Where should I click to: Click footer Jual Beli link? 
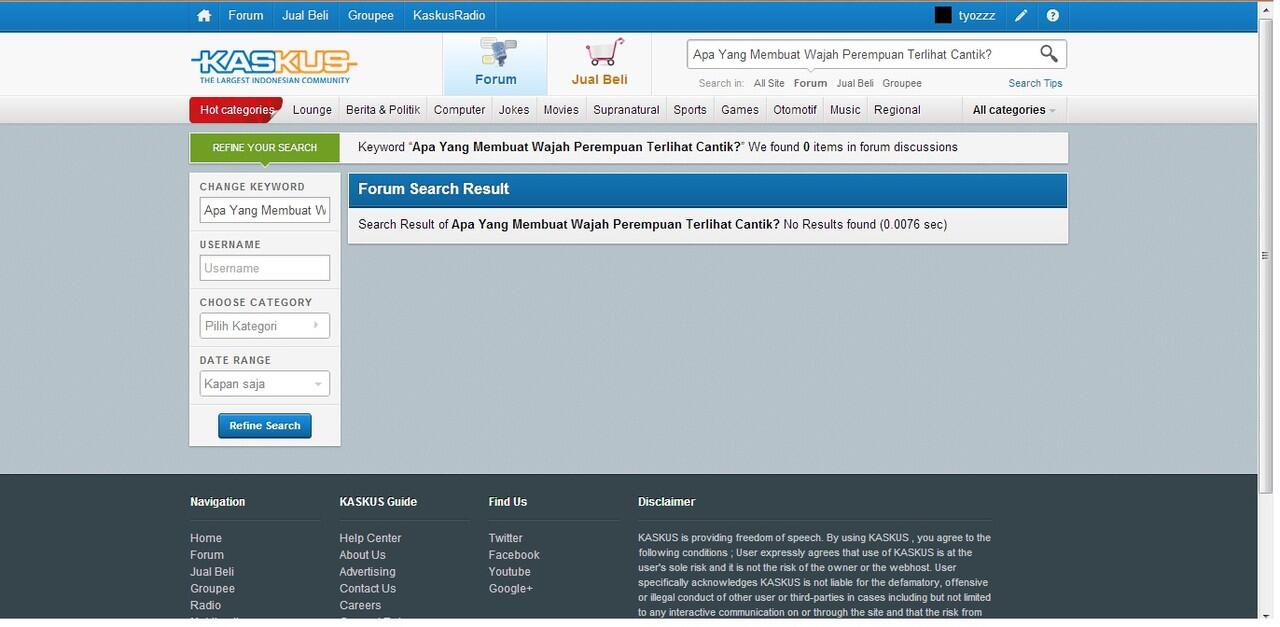[x=212, y=572]
